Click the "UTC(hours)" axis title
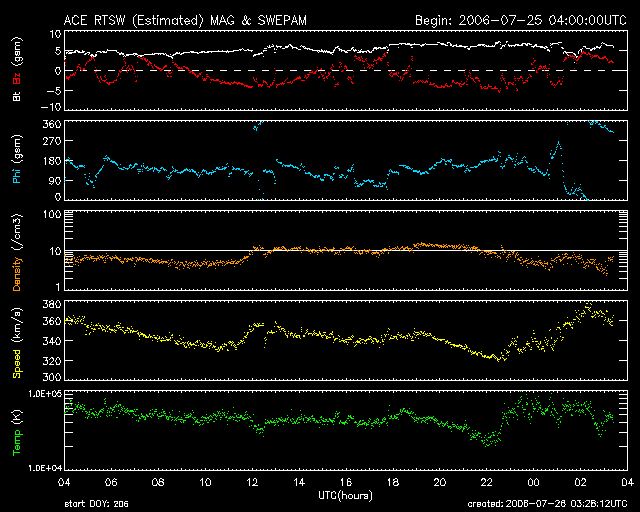 pos(346,496)
